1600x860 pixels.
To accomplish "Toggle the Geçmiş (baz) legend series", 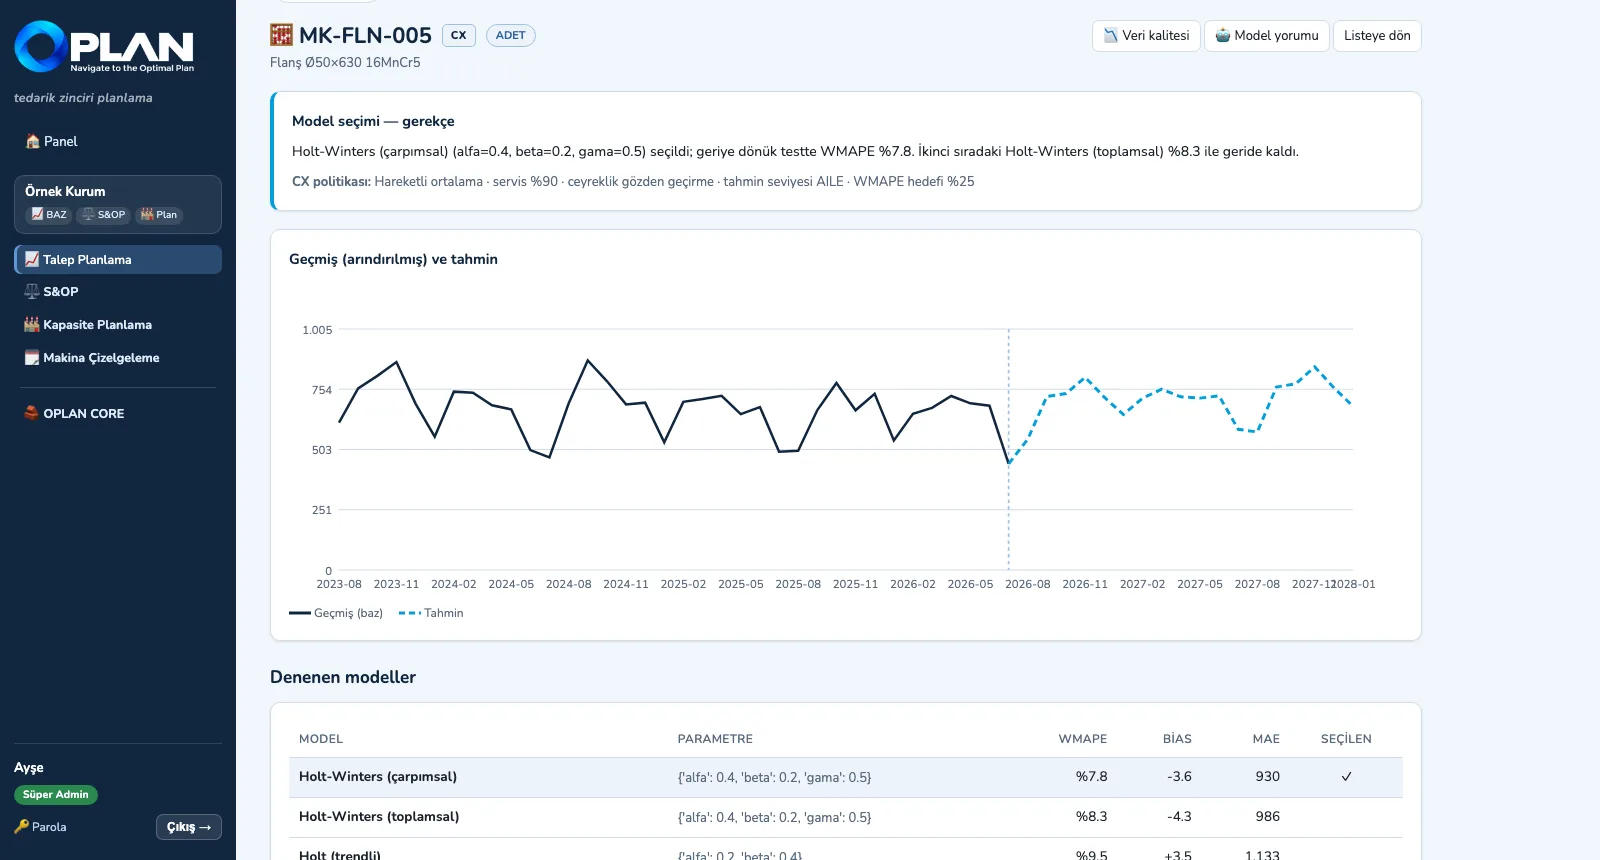I will pyautogui.click(x=336, y=613).
